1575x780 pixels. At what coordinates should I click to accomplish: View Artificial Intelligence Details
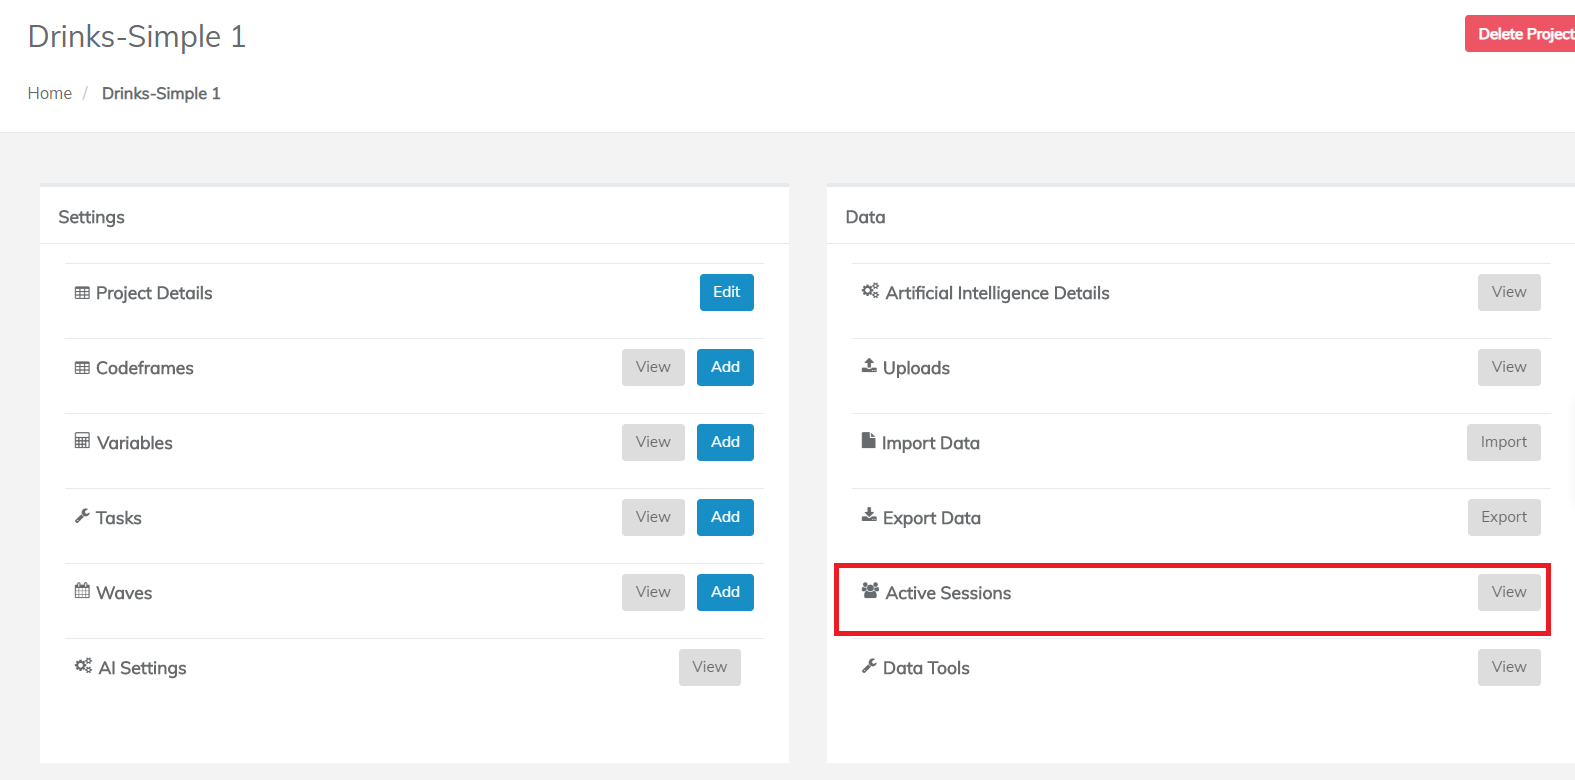1509,292
